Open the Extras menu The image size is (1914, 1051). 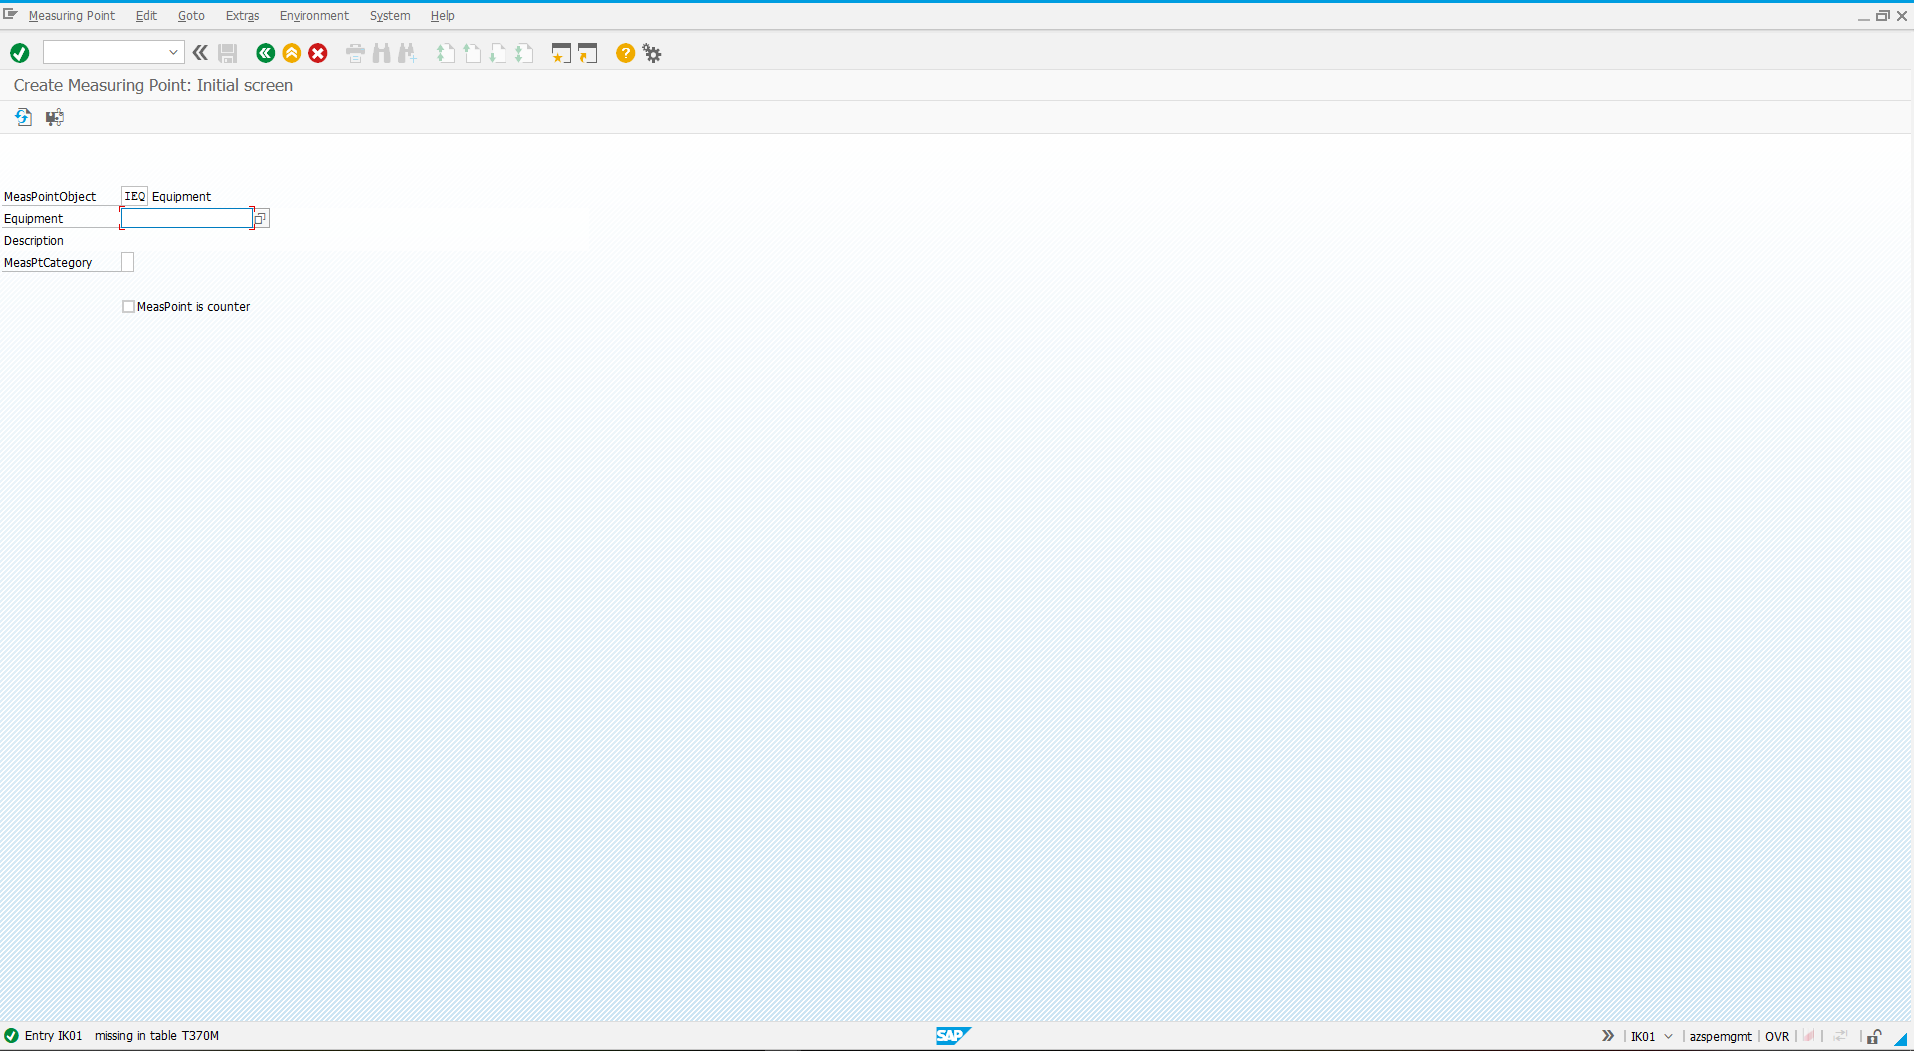242,16
